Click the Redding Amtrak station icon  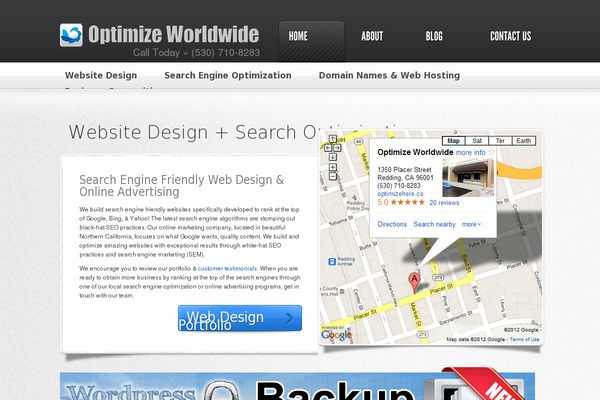332,262
